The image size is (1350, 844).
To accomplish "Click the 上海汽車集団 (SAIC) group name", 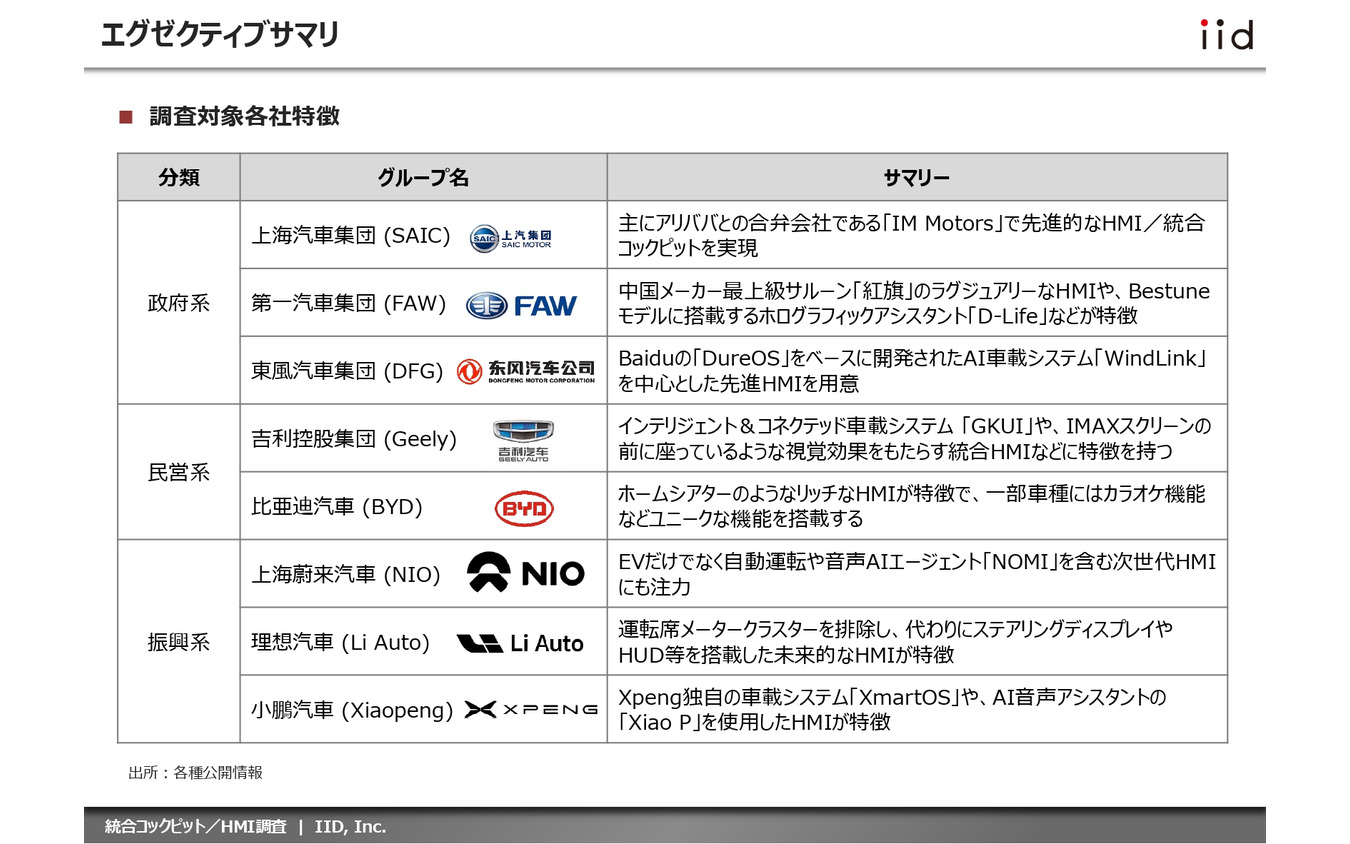I will (351, 236).
